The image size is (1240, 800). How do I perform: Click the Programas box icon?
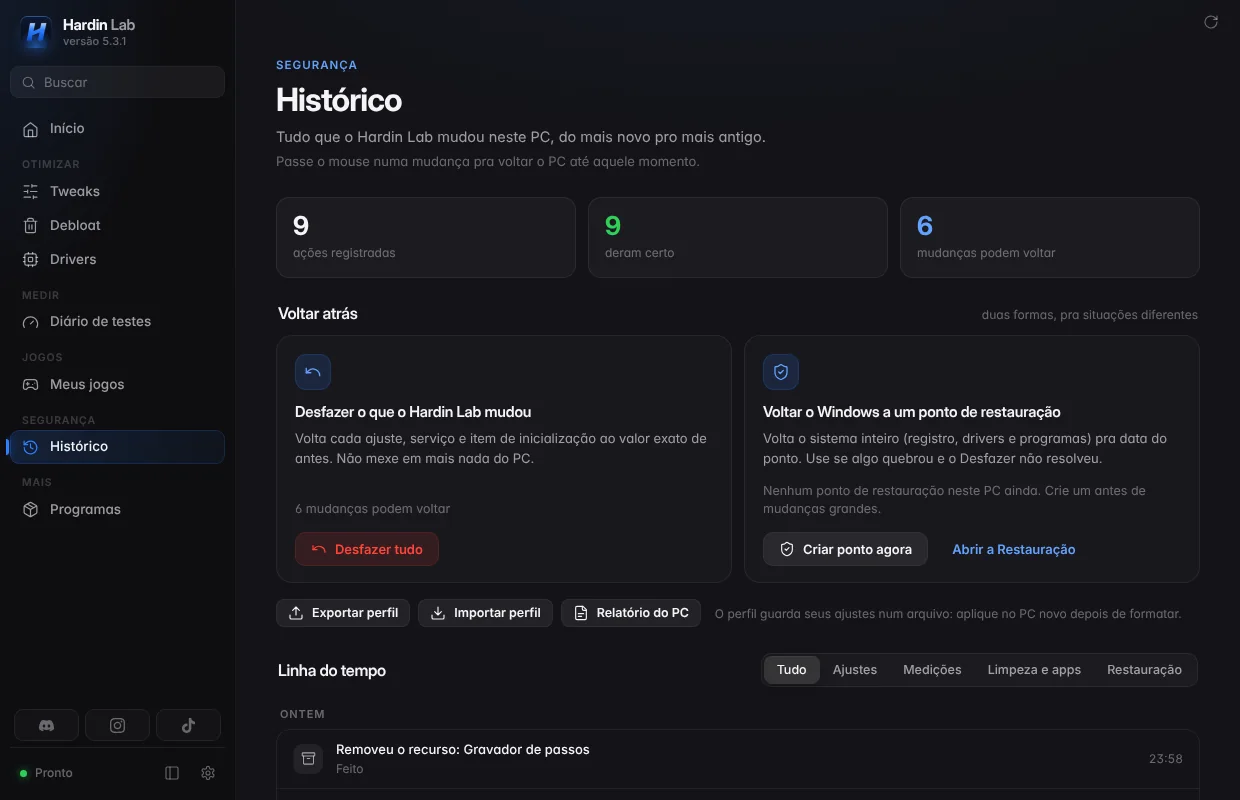click(x=30, y=509)
